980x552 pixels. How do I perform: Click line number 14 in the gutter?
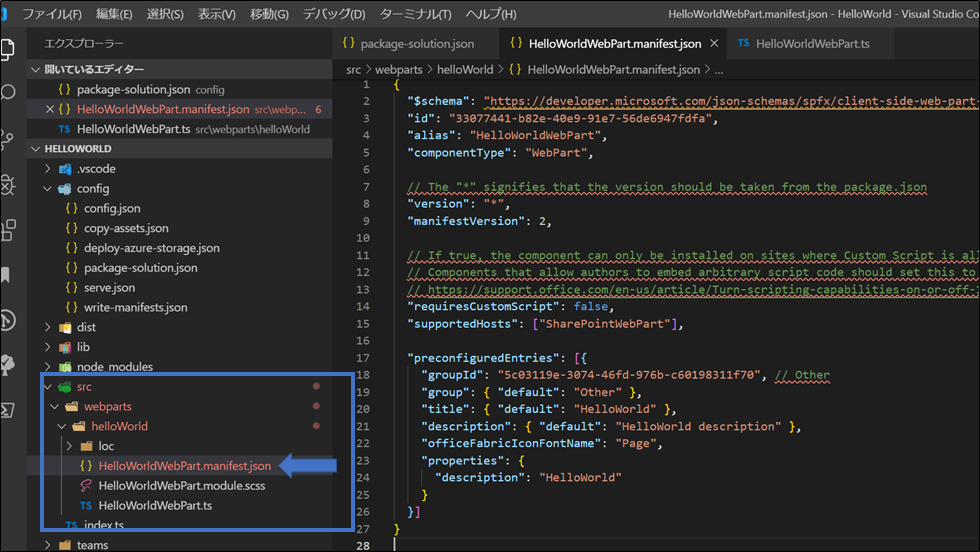[363, 306]
